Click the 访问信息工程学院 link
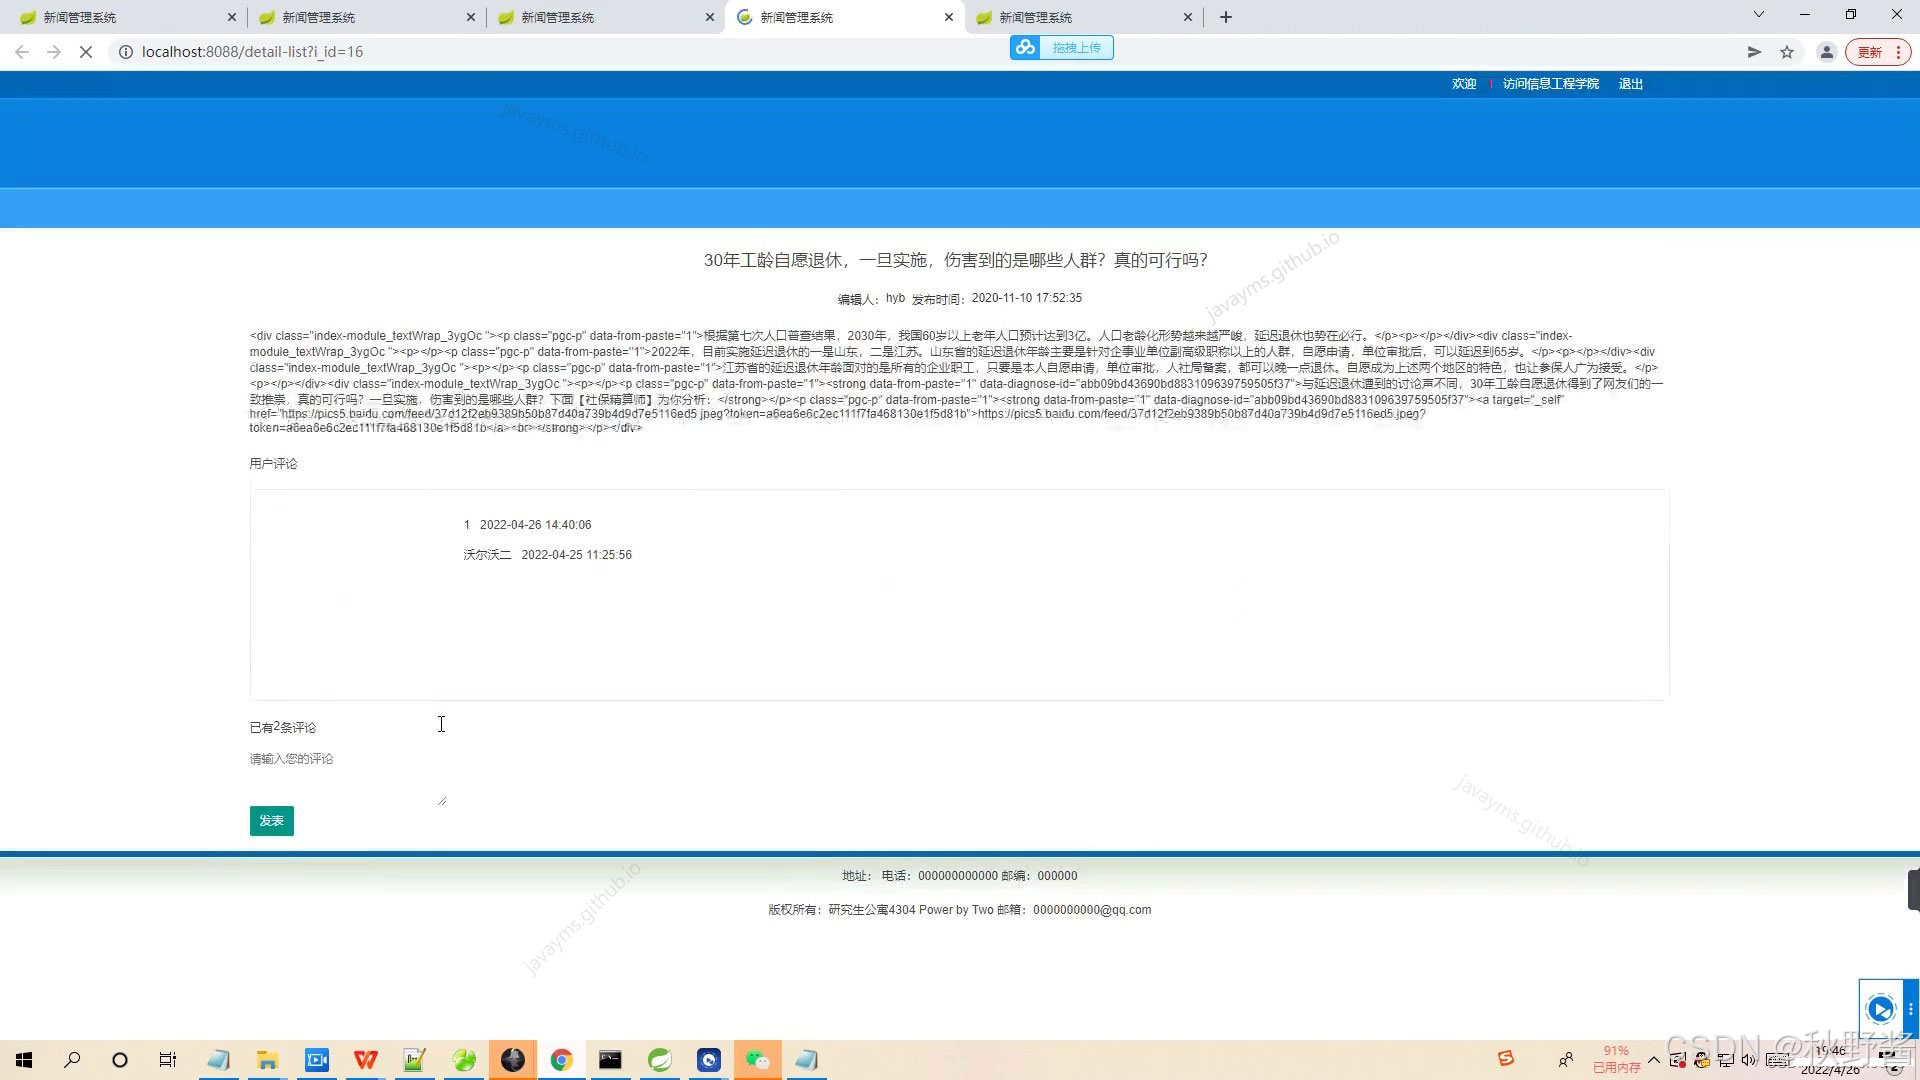The height and width of the screenshot is (1080, 1920). pyautogui.click(x=1550, y=84)
